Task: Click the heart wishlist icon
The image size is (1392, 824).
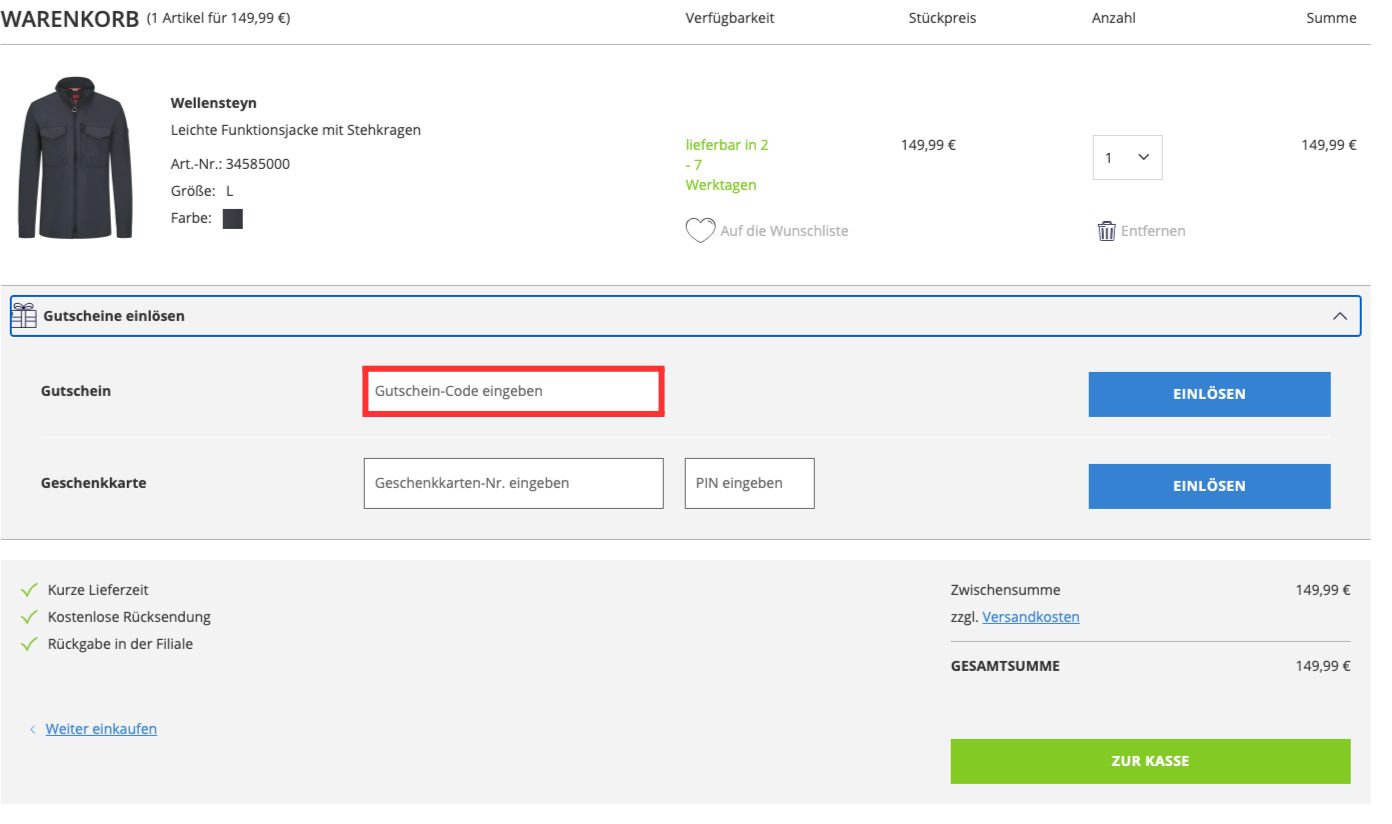Action: click(700, 231)
